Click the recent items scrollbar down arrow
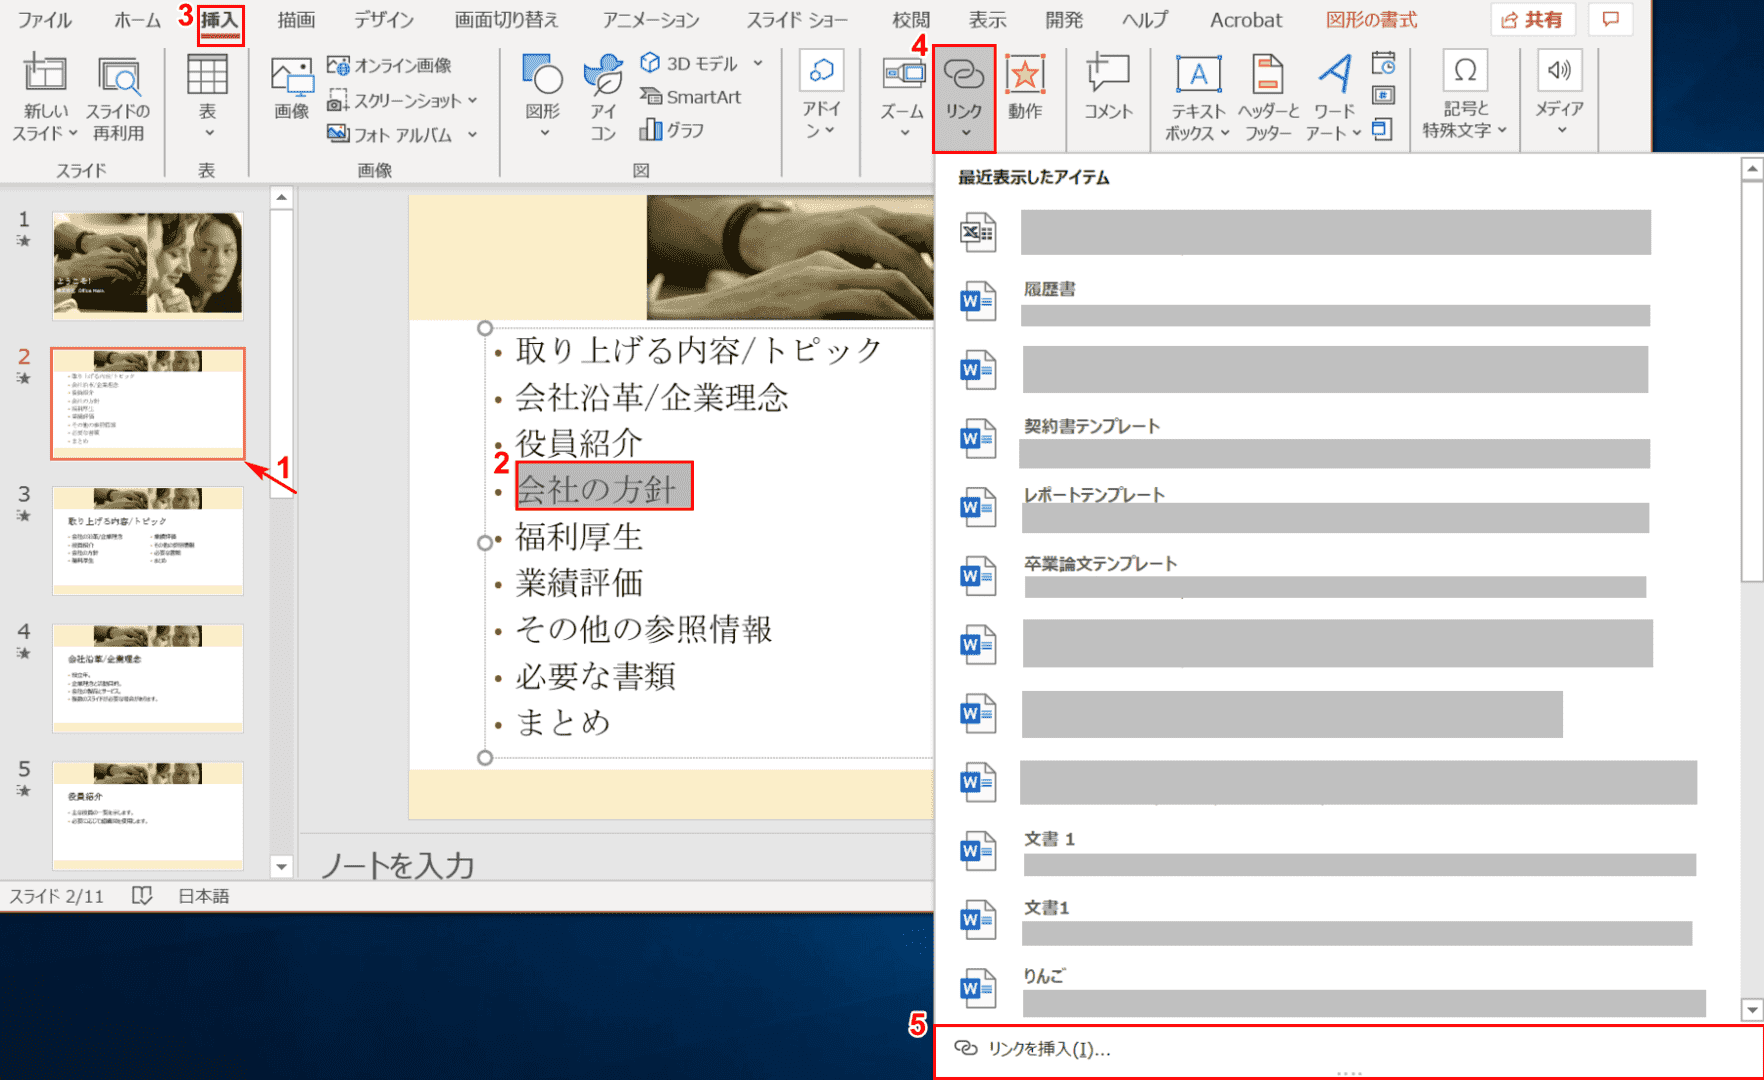Image resolution: width=1764 pixels, height=1080 pixels. click(x=1751, y=1009)
